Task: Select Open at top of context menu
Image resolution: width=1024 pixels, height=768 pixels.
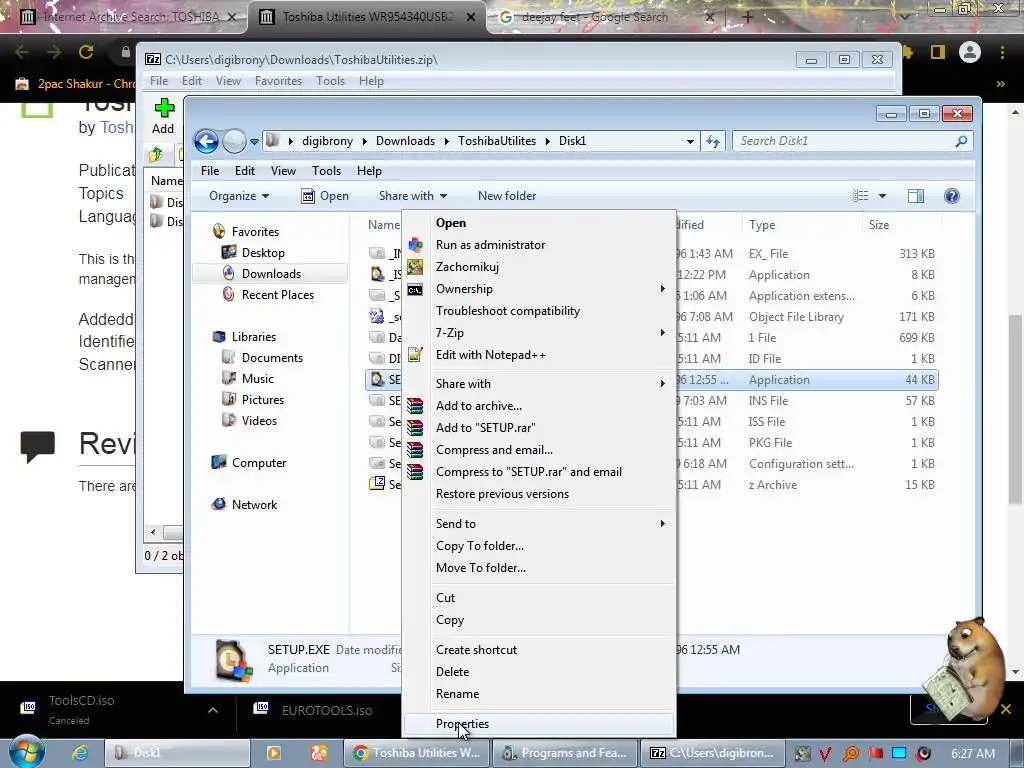Action: point(539,223)
